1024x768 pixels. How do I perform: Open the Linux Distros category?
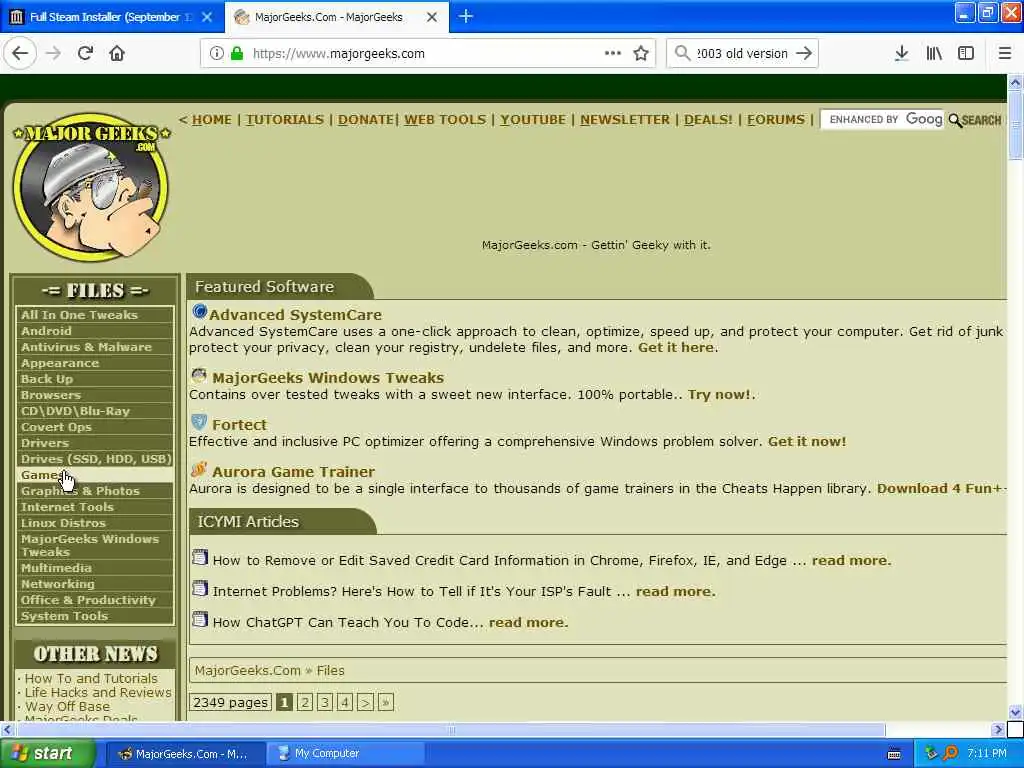click(95, 523)
